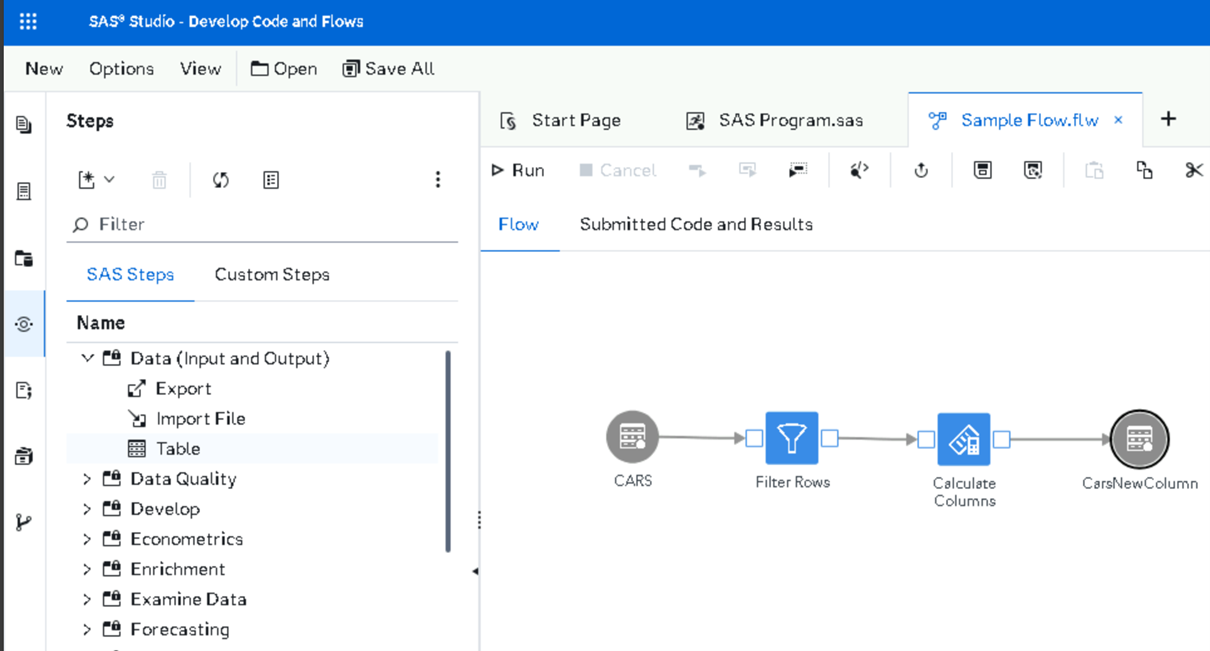Click the Filter Rows input port
The width and height of the screenshot is (1210, 651).
(755, 438)
